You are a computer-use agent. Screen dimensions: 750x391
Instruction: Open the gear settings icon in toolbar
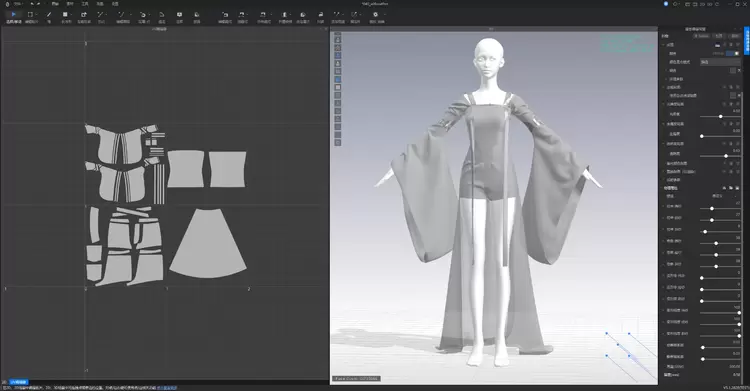375,15
